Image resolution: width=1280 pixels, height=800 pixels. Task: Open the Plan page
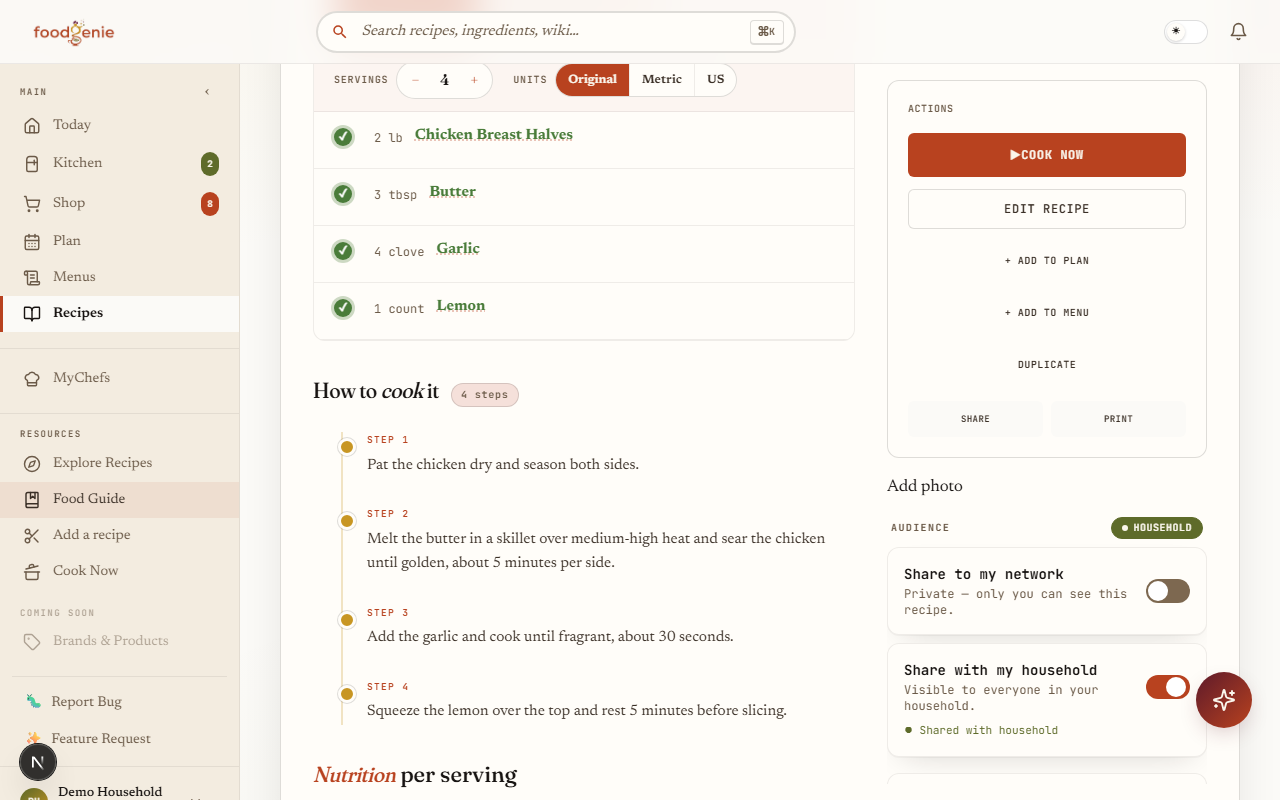pos(119,241)
